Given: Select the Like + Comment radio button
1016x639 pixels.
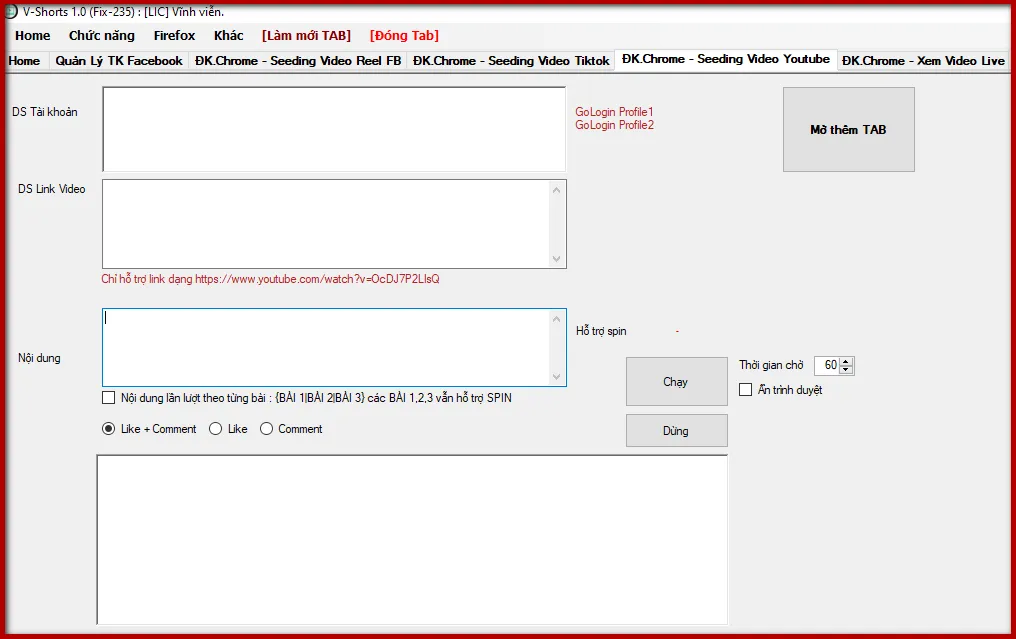Looking at the screenshot, I should click(109, 429).
